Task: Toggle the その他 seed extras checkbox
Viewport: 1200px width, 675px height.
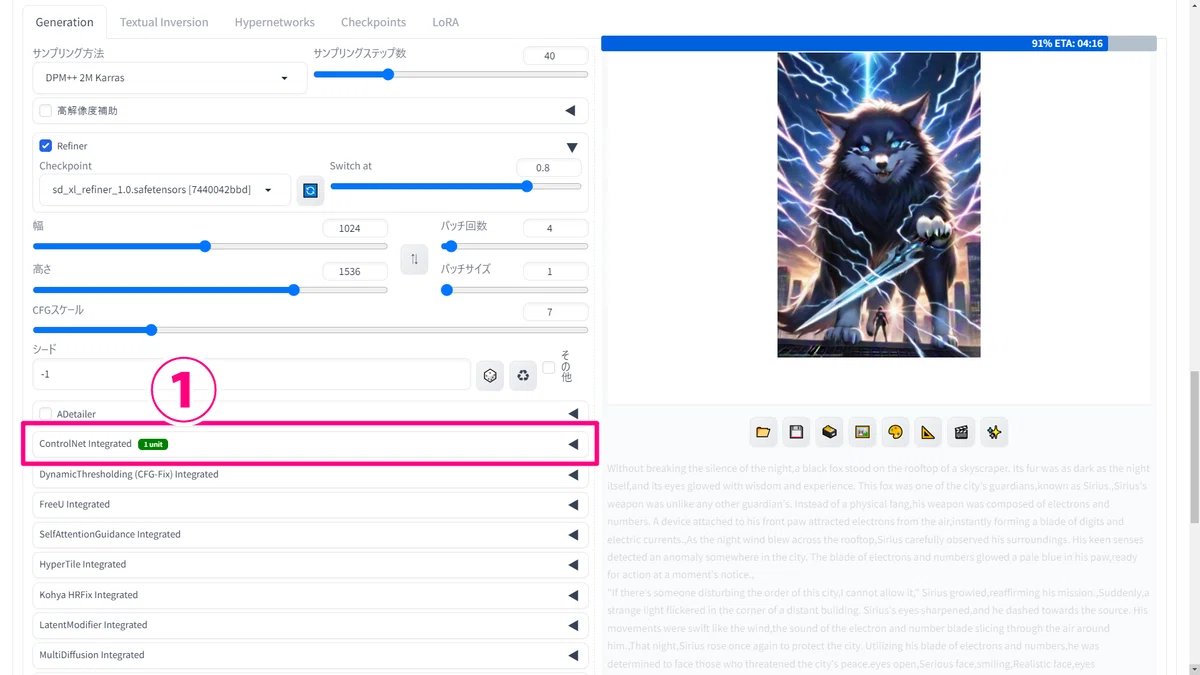Action: (x=548, y=368)
